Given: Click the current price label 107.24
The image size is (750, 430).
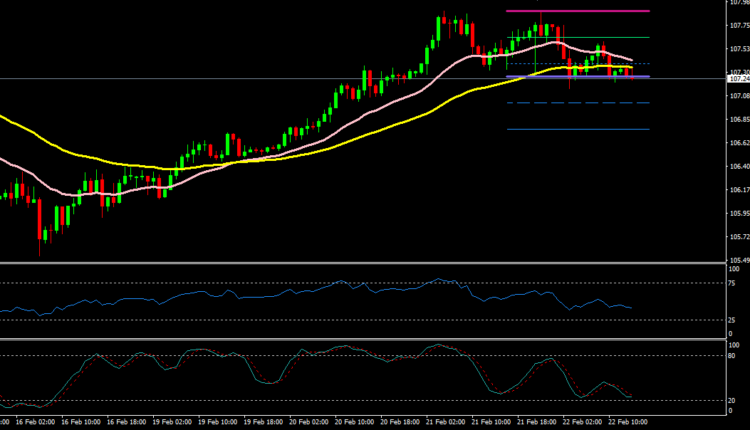Looking at the screenshot, I should (x=736, y=78).
